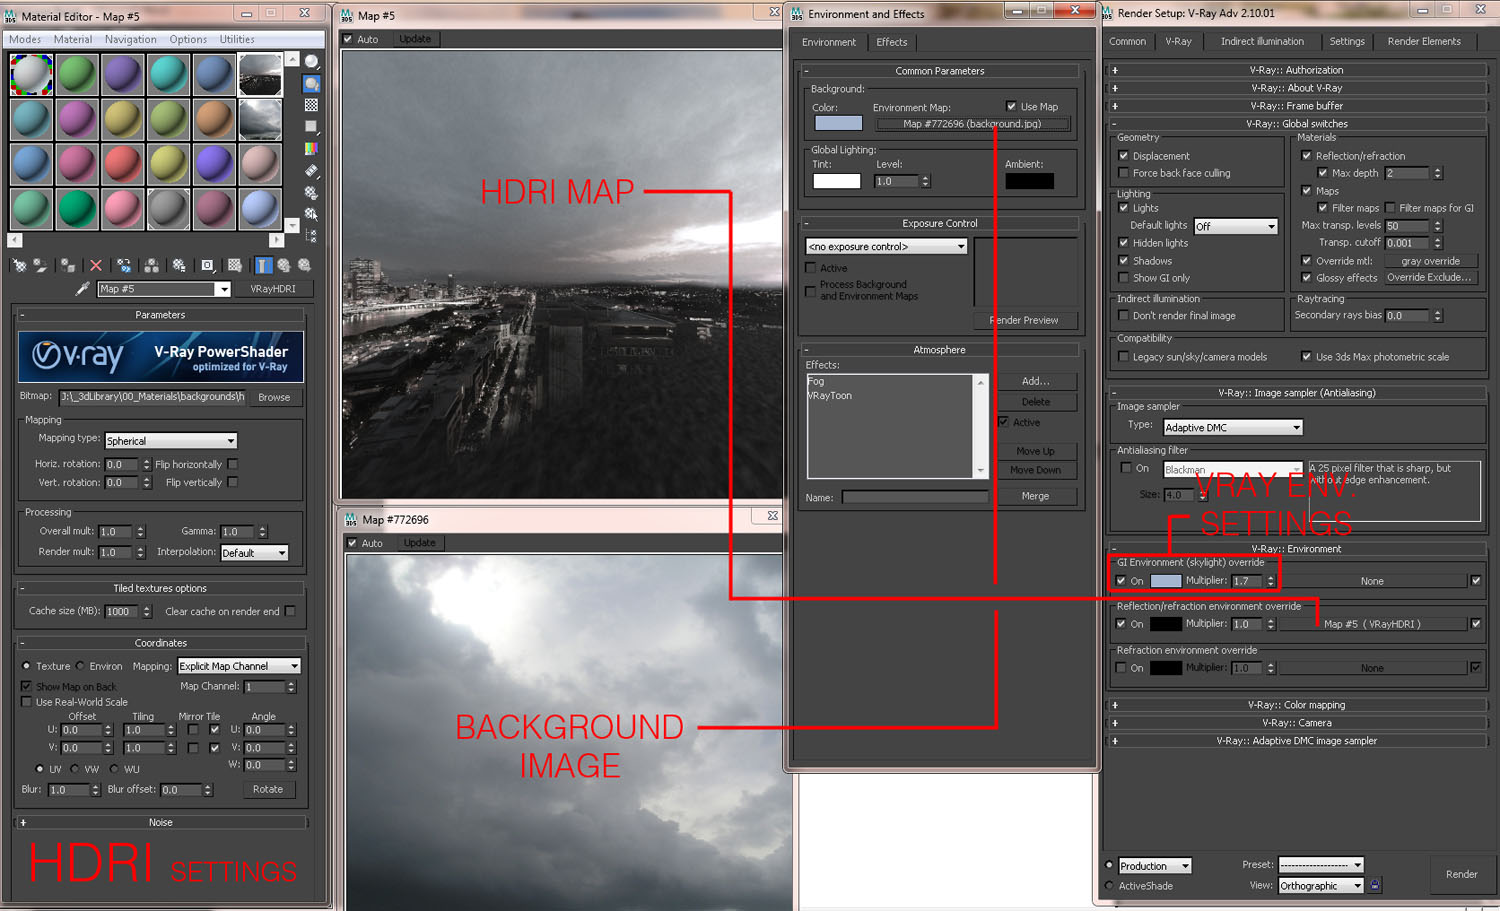Click the Get Material icon
1500x911 pixels.
click(x=19, y=266)
